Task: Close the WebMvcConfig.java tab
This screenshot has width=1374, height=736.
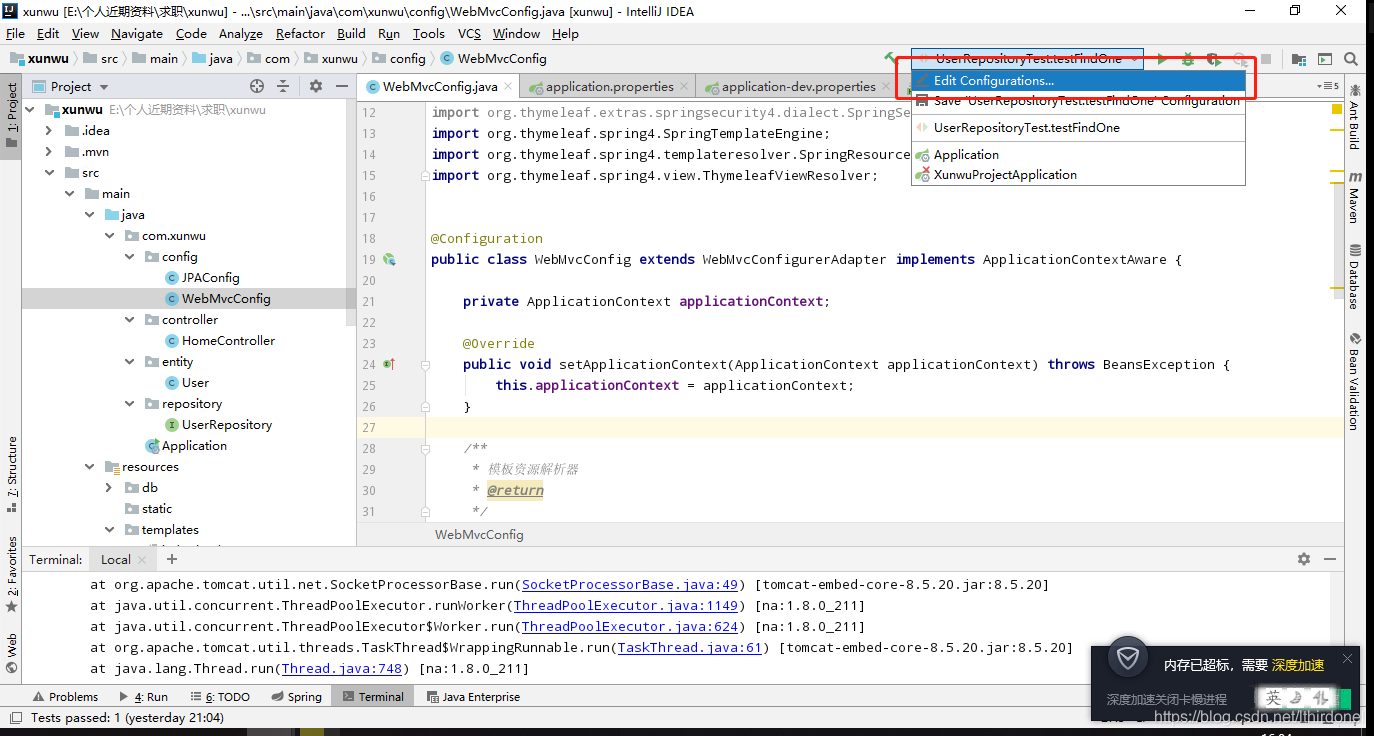Action: (x=507, y=86)
